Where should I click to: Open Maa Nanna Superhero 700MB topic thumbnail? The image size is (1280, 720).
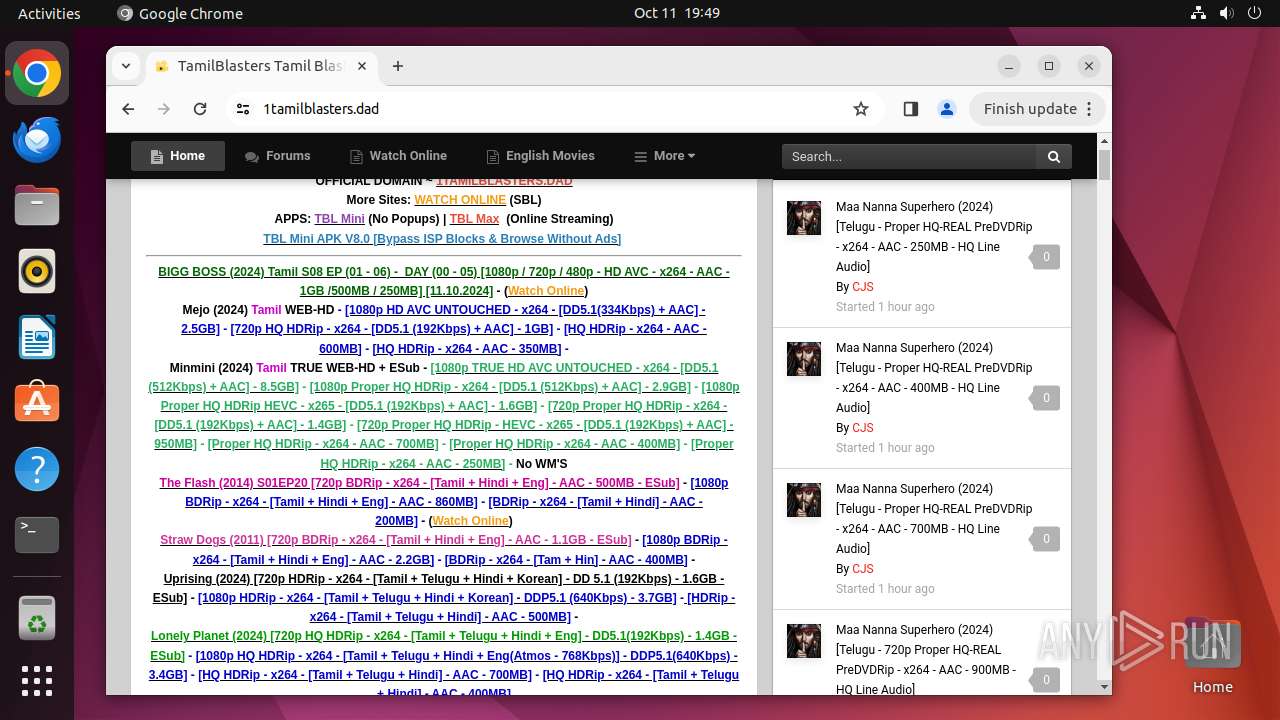804,499
